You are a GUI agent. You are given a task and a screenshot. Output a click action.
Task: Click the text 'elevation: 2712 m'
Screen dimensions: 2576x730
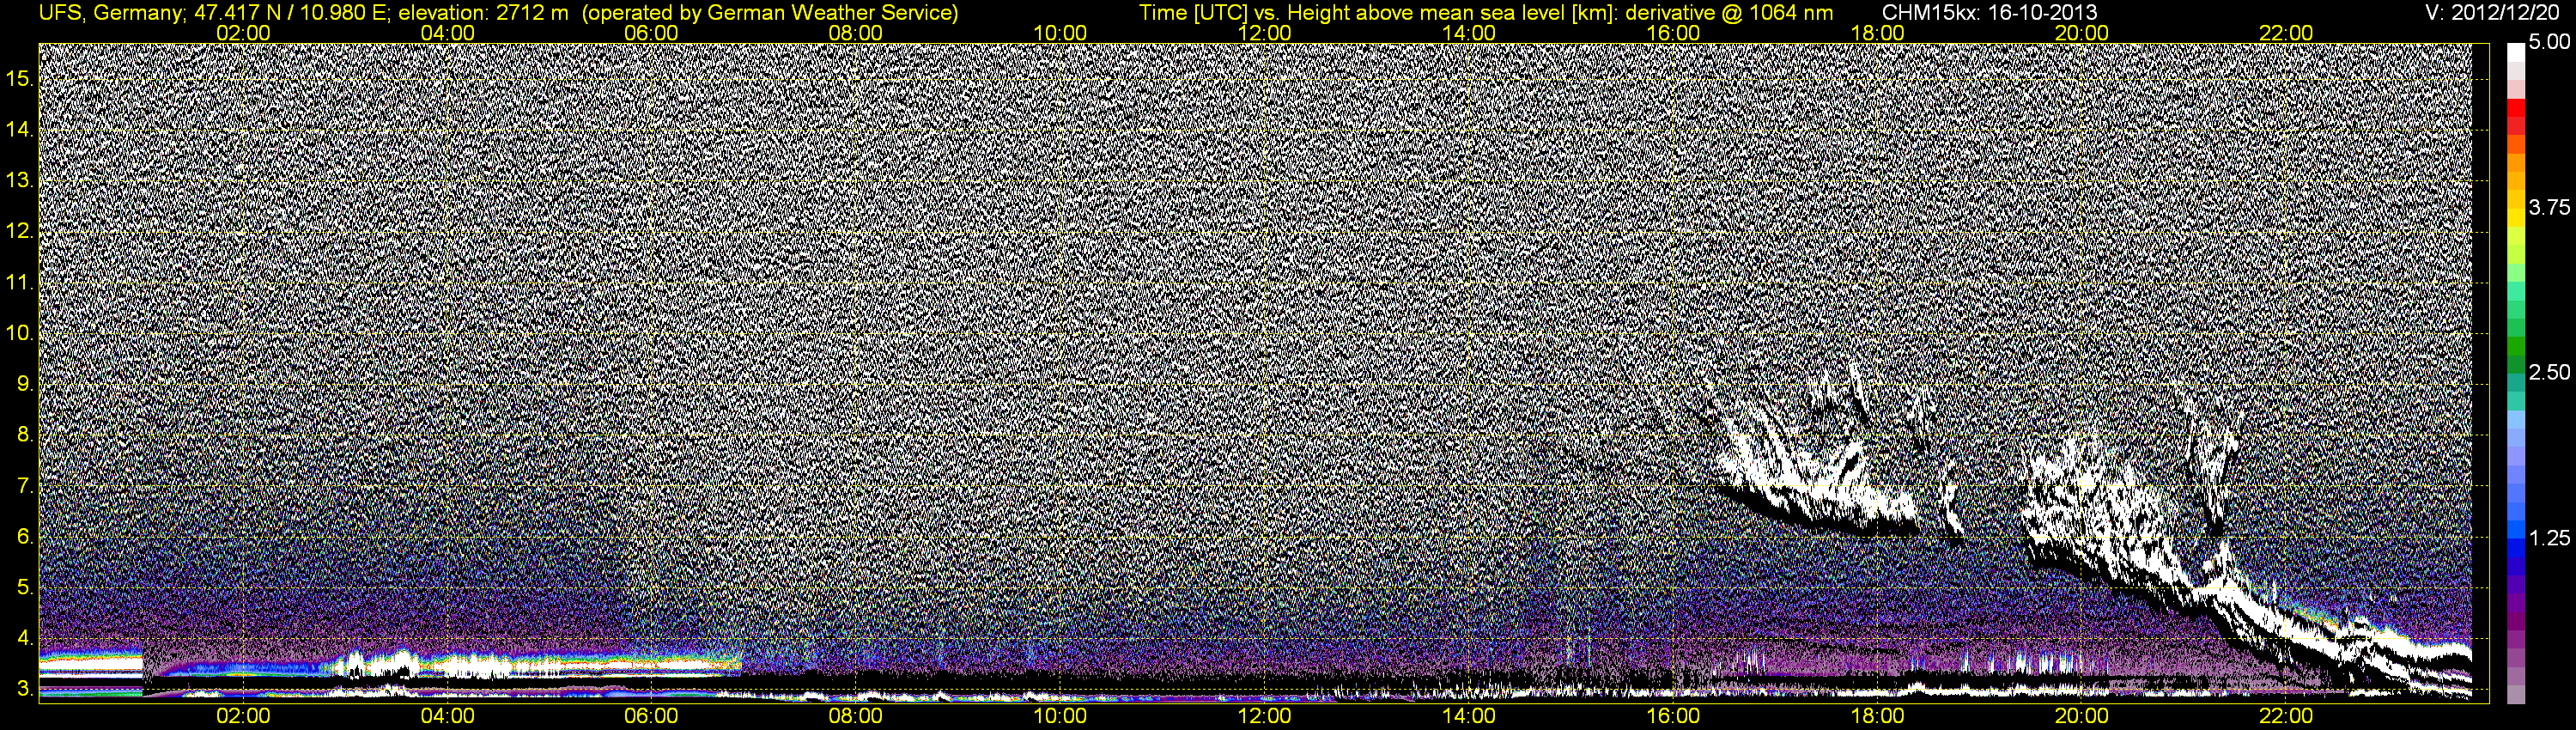[484, 13]
